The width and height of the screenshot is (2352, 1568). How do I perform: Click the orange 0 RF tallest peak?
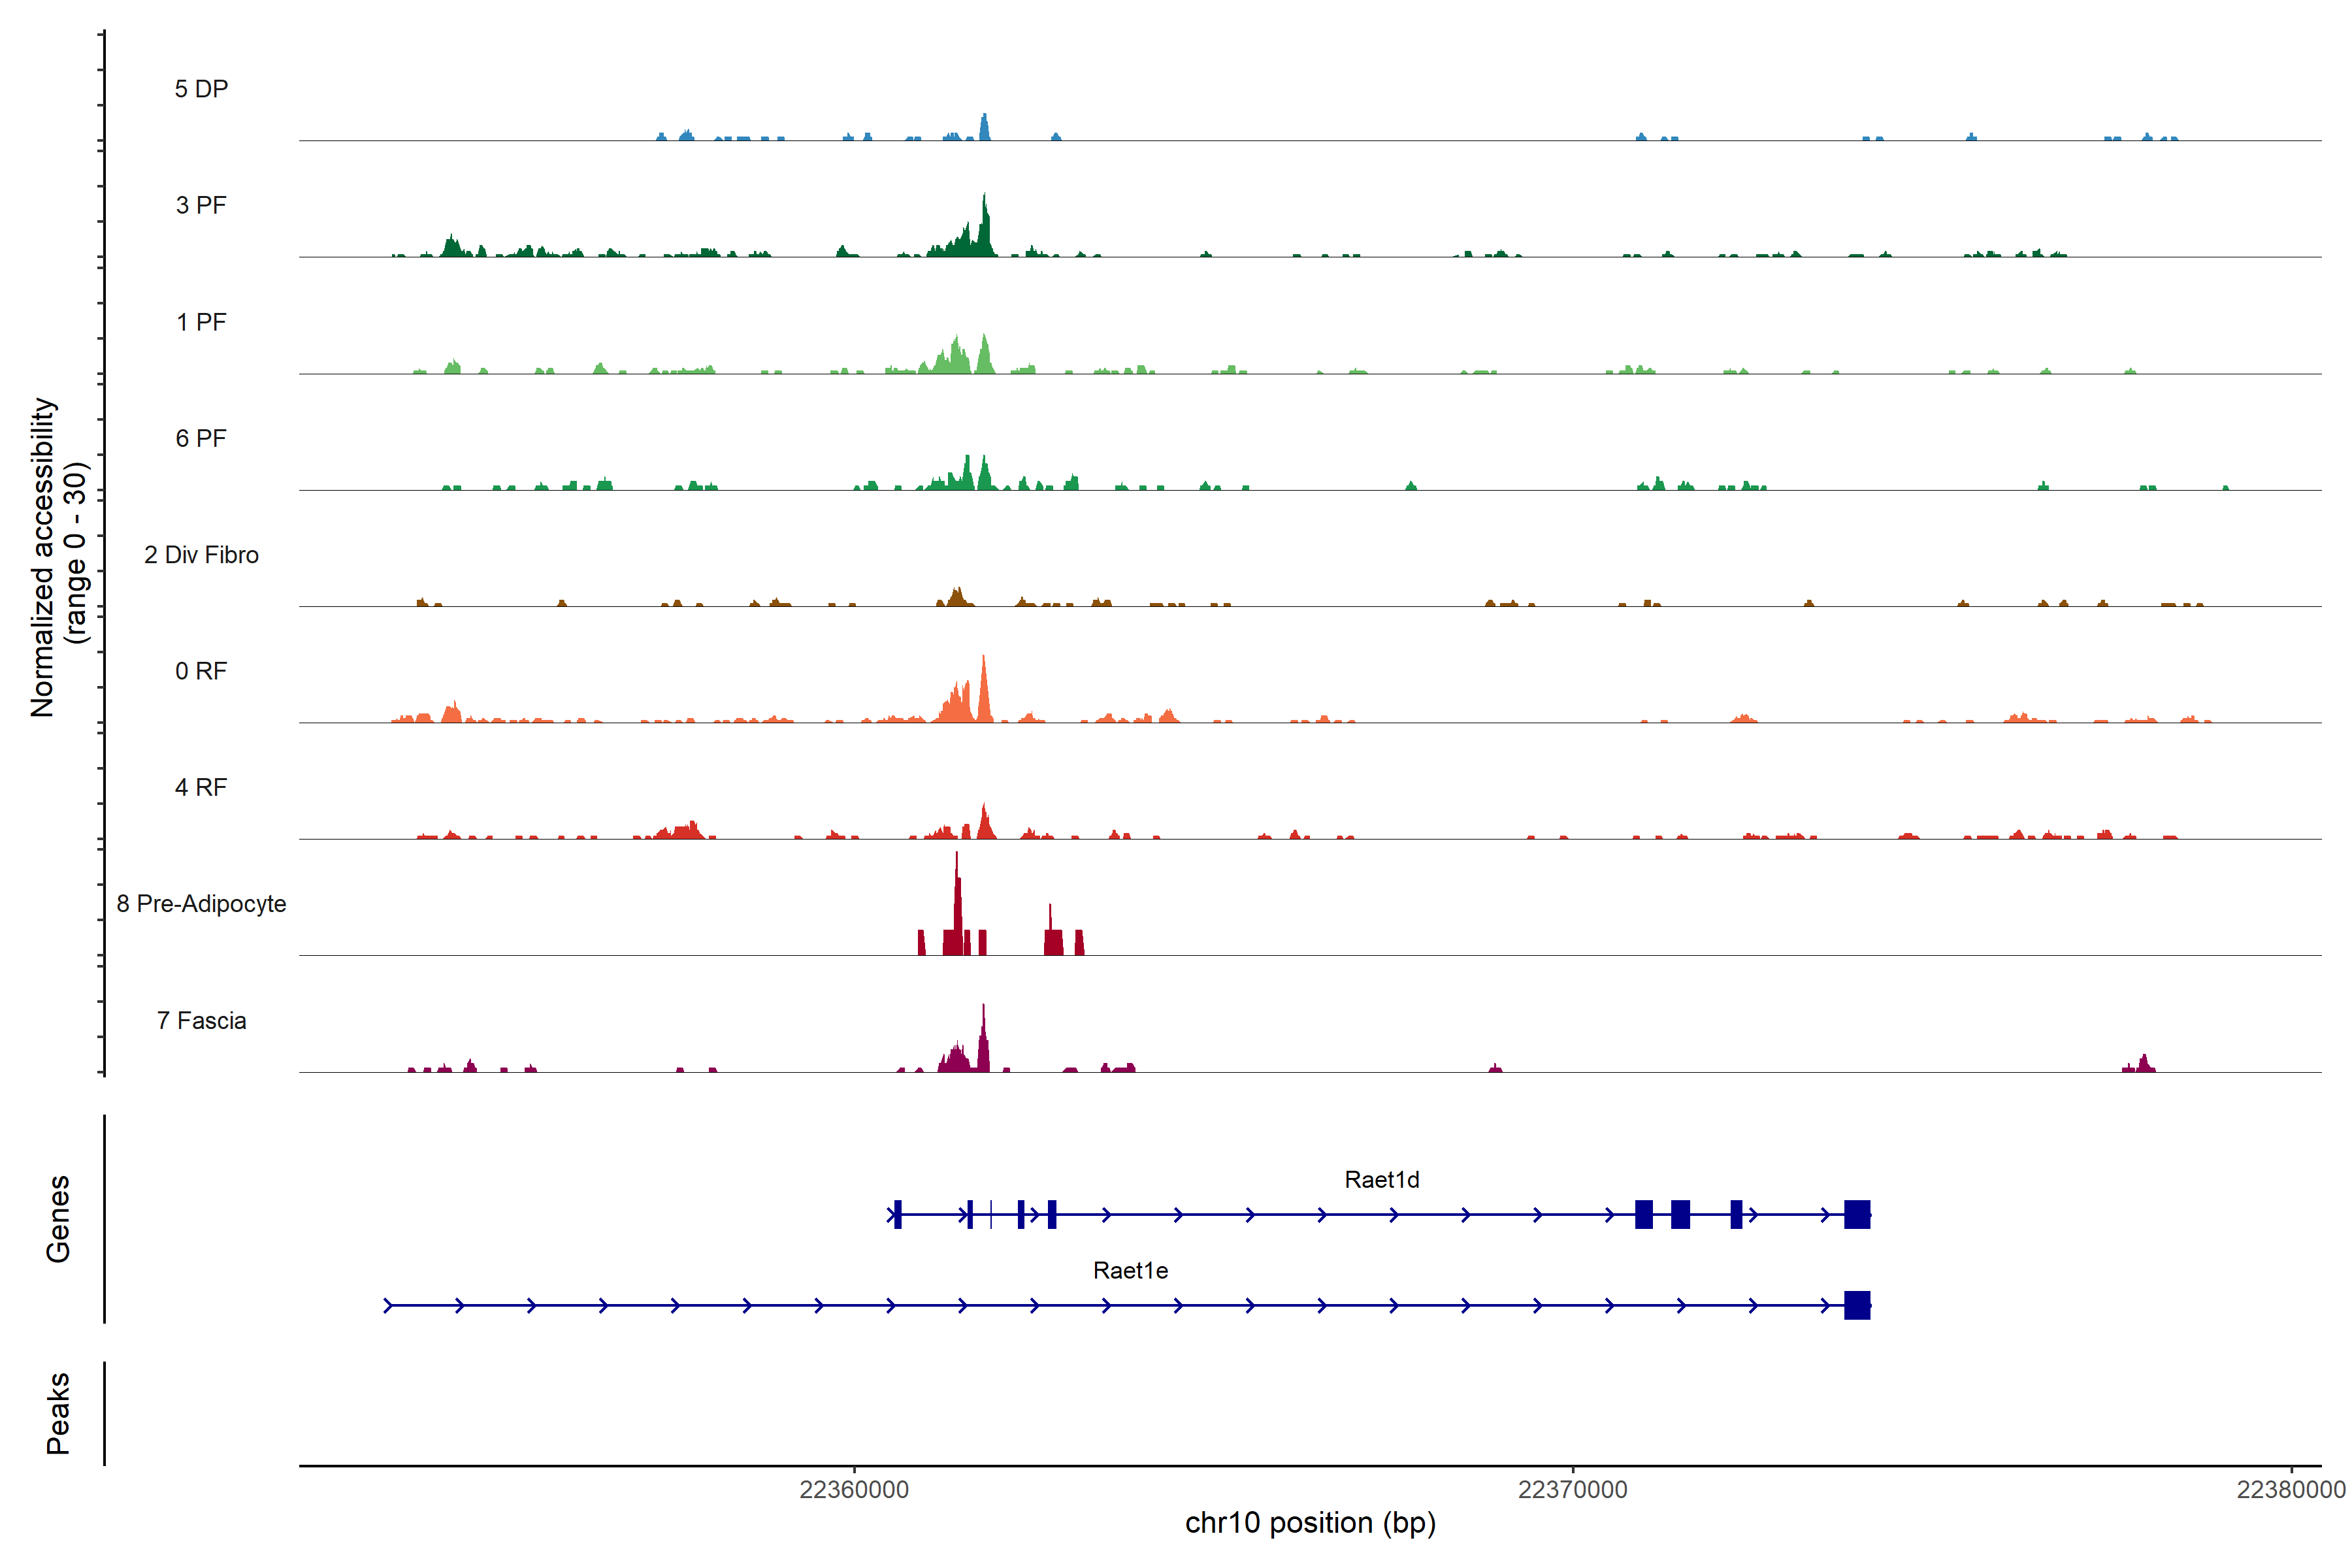pyautogui.click(x=984, y=690)
